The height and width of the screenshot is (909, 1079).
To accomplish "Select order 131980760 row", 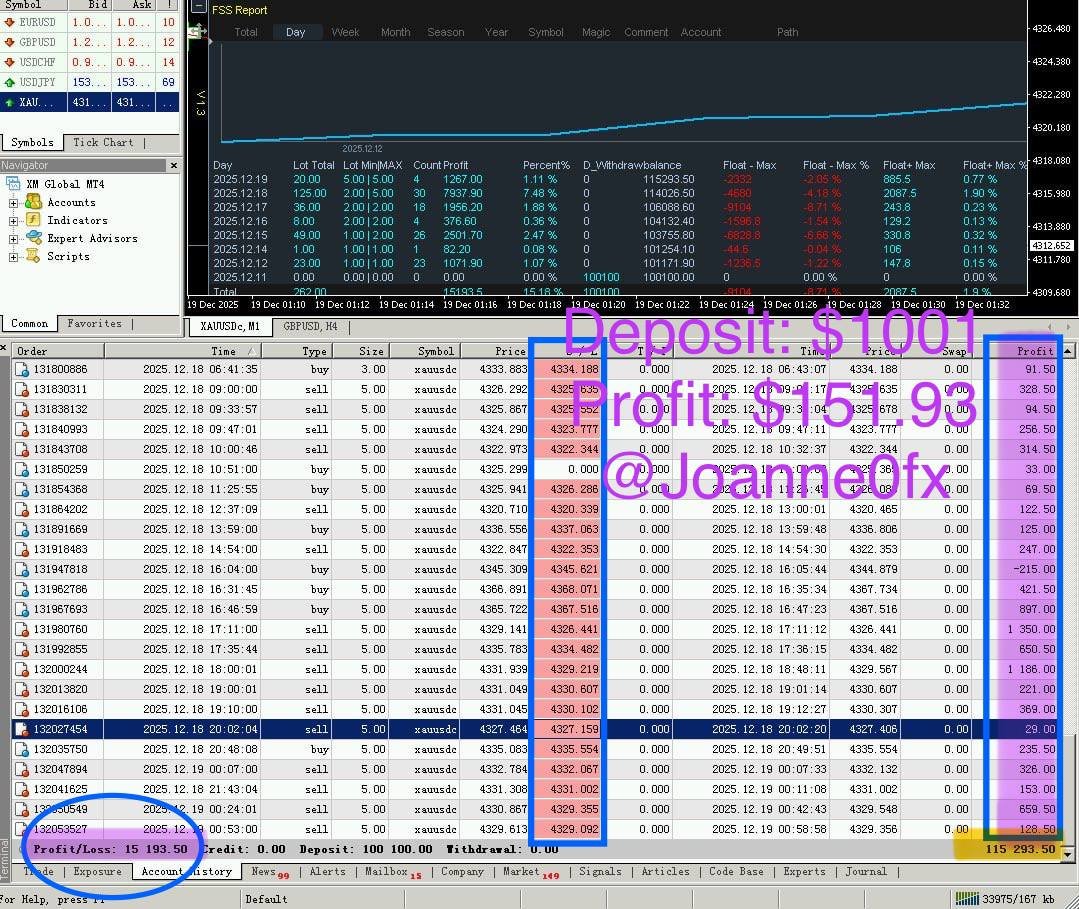I will coord(535,629).
